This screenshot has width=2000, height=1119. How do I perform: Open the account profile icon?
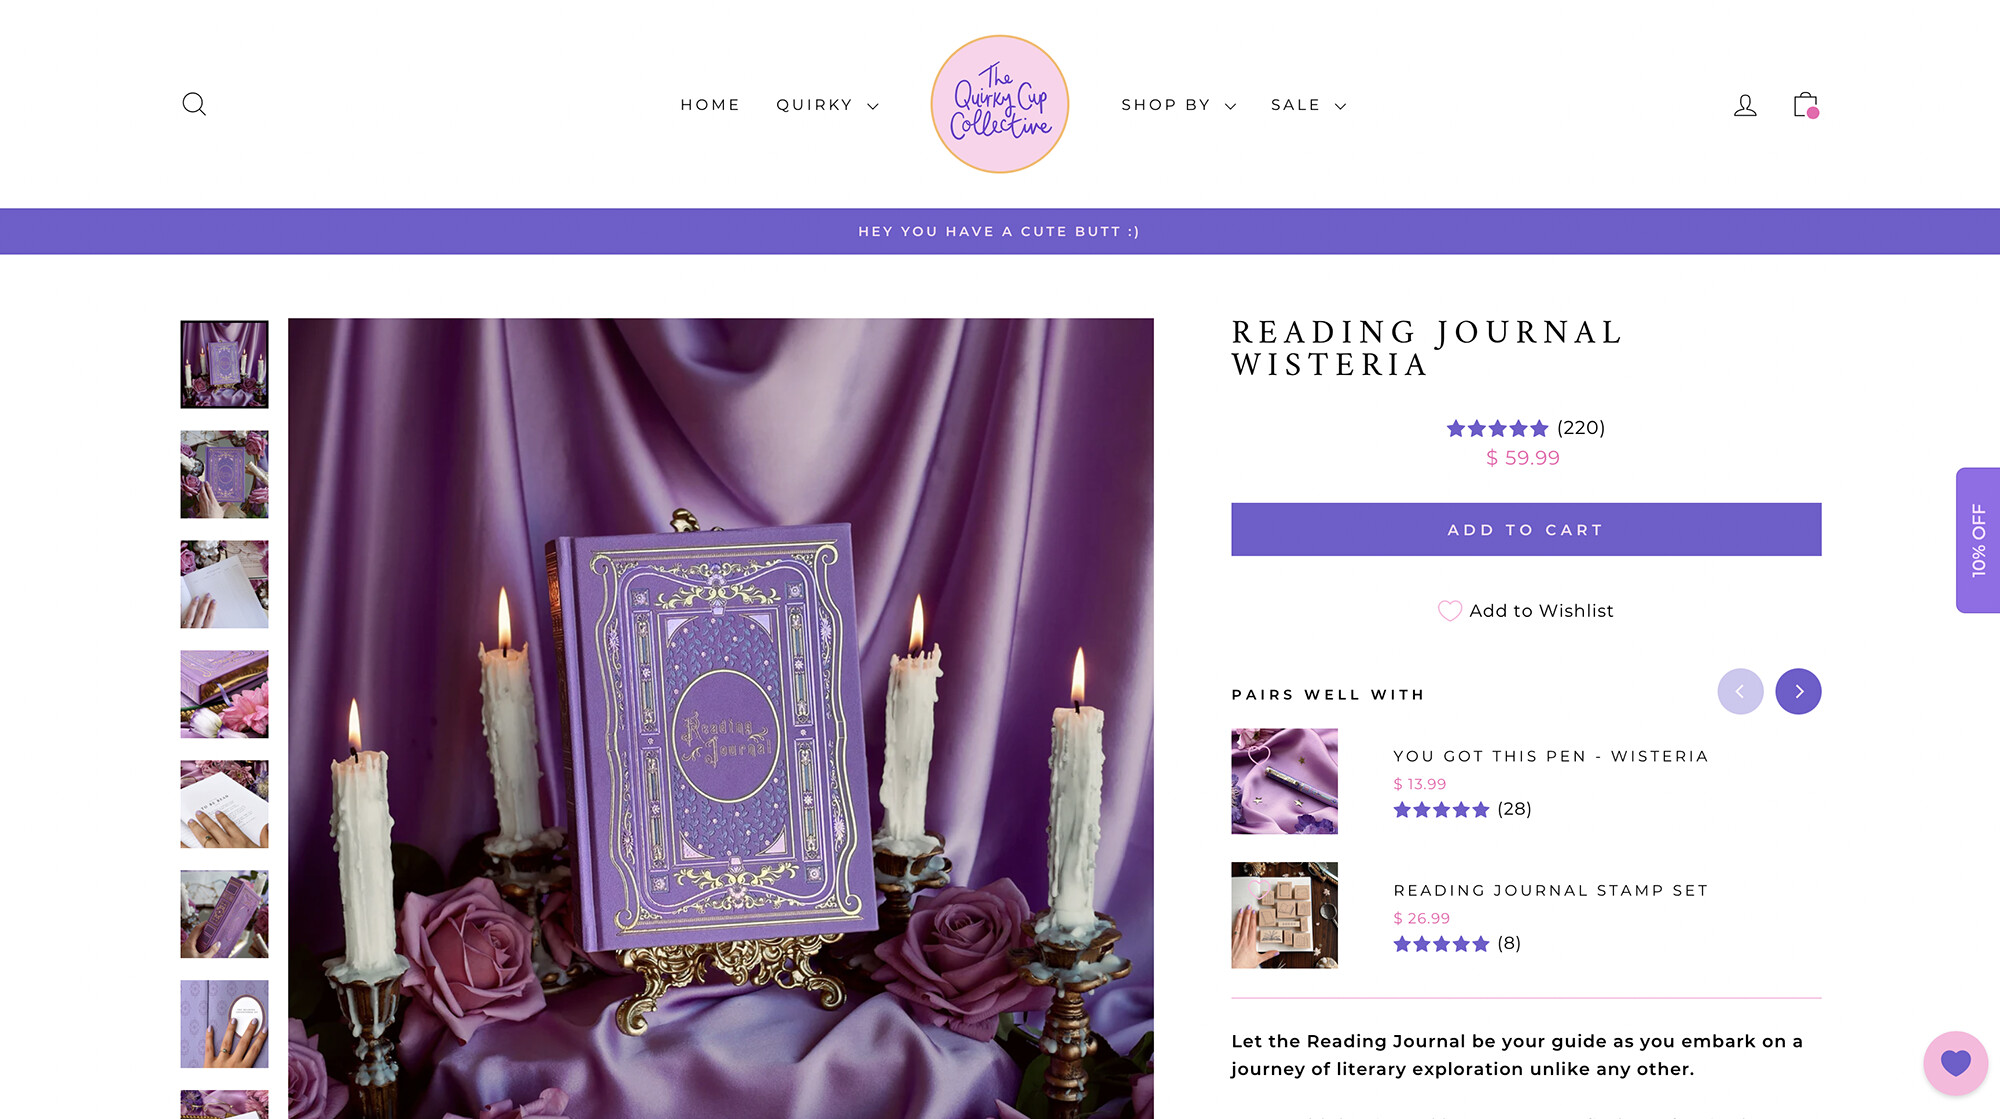(x=1745, y=105)
